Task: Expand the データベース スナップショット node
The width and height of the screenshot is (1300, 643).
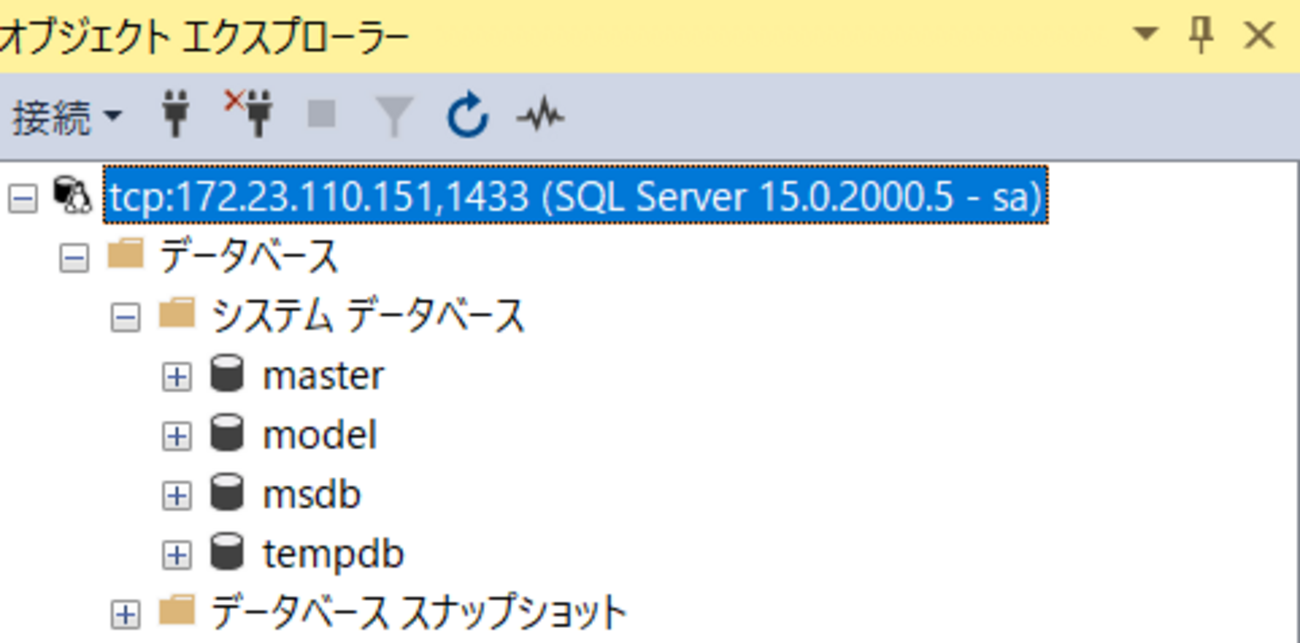Action: point(125,613)
